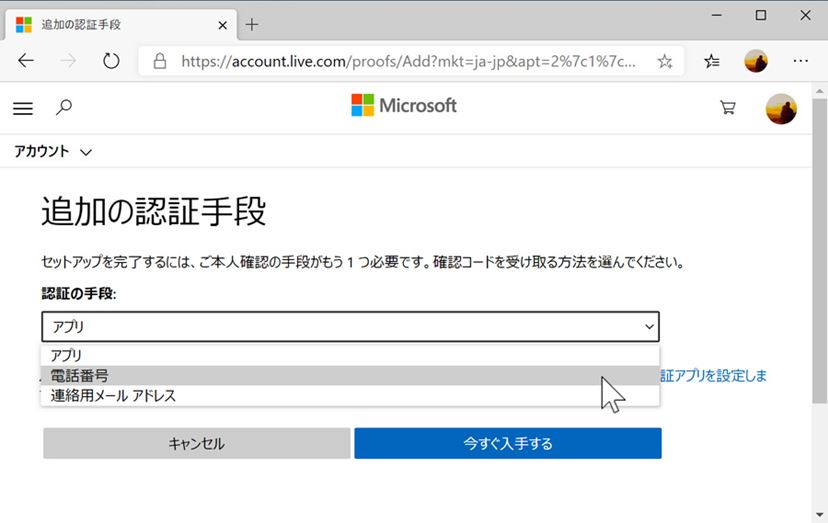
Task: Choose アプリ from the dropdown list
Action: [350, 355]
